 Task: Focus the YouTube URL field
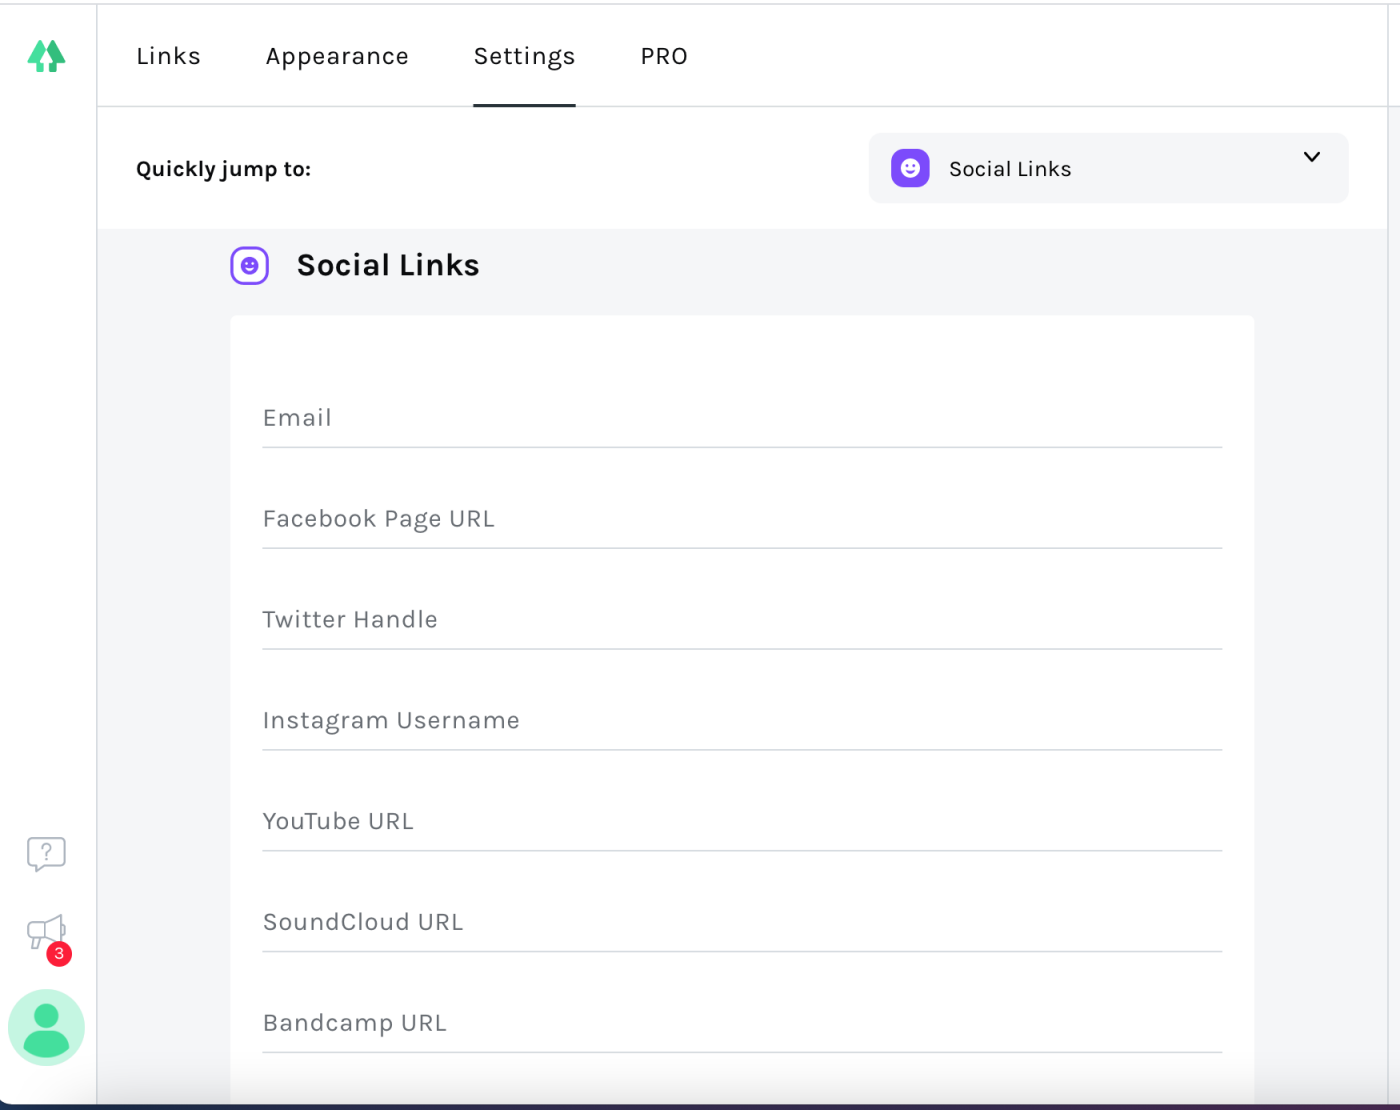coord(742,822)
